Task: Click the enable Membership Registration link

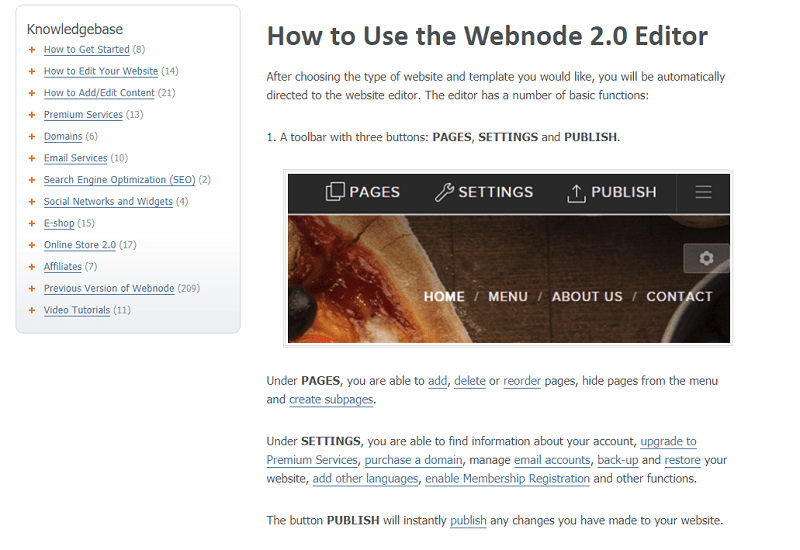Action: (507, 479)
